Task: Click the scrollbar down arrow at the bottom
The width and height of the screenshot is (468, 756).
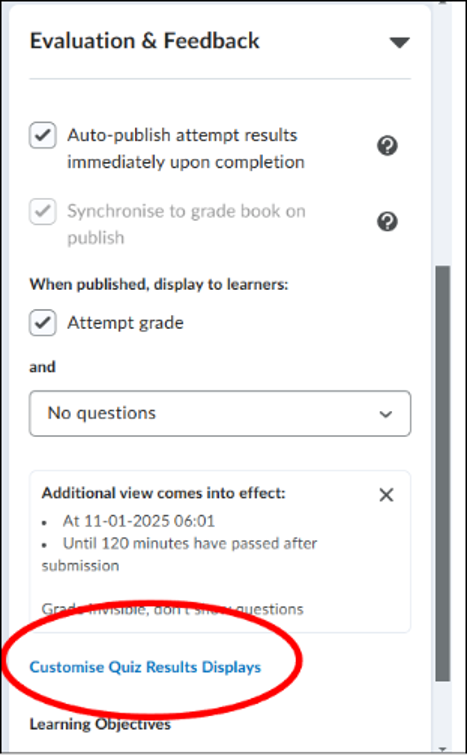Action: coord(442,749)
